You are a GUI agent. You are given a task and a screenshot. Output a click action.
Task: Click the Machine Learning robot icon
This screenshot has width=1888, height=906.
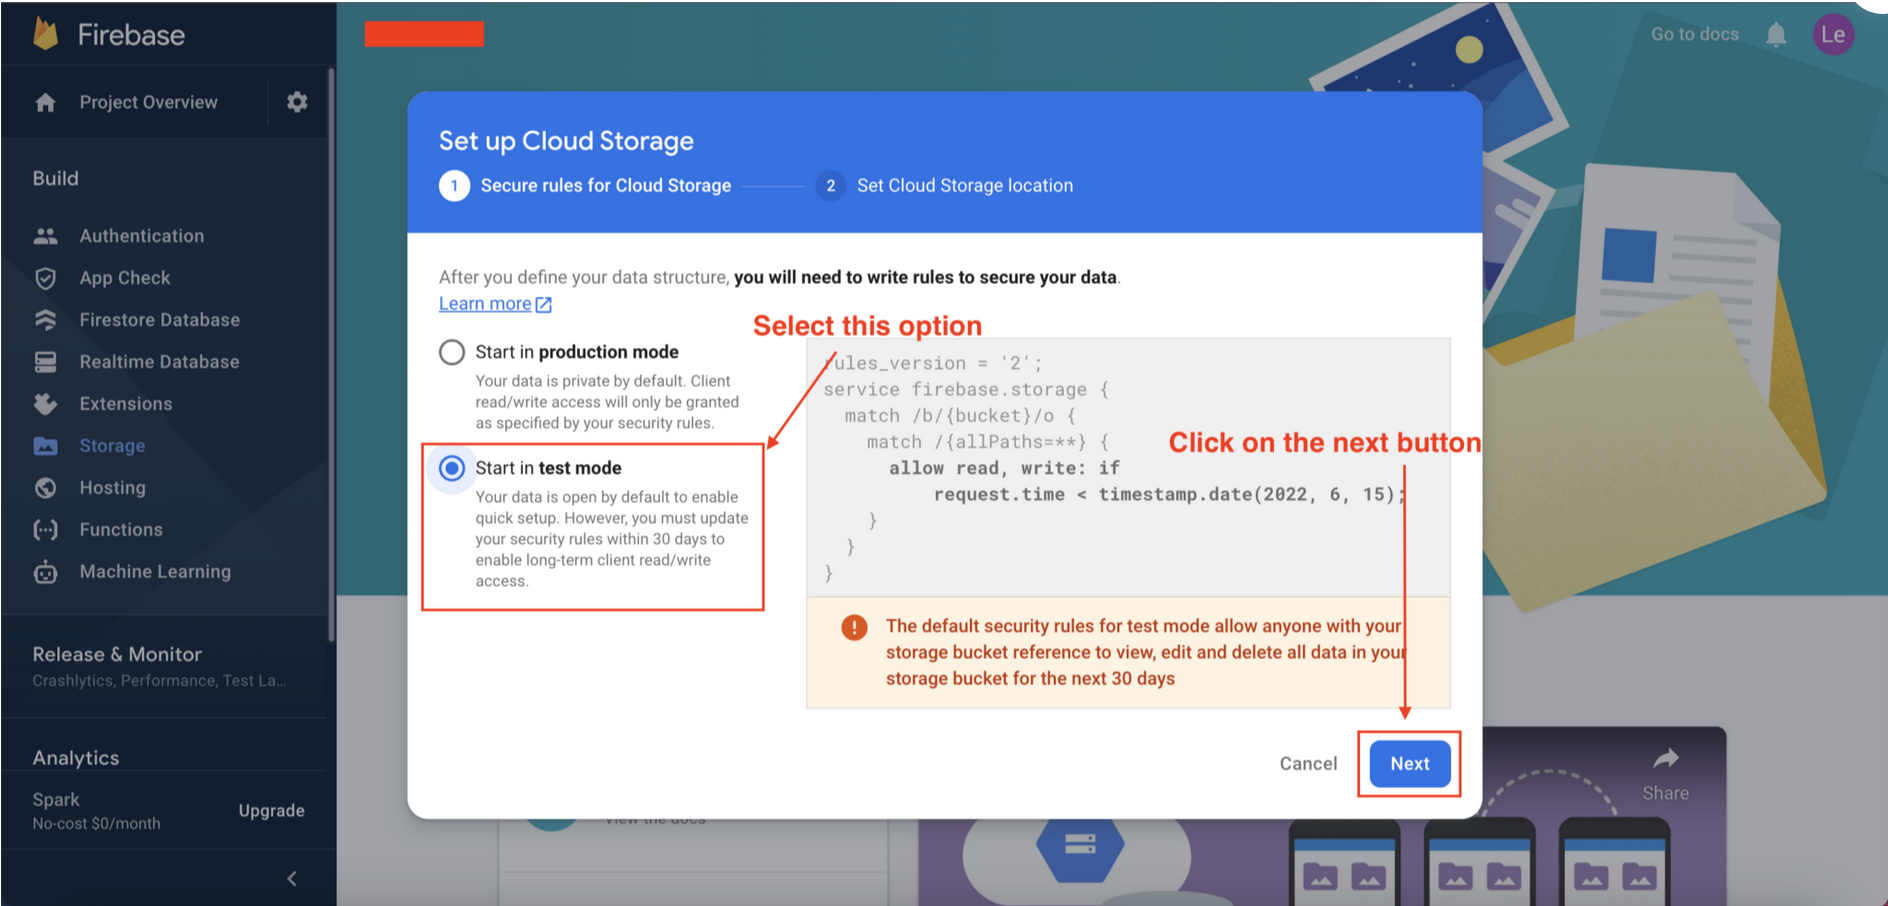45,572
